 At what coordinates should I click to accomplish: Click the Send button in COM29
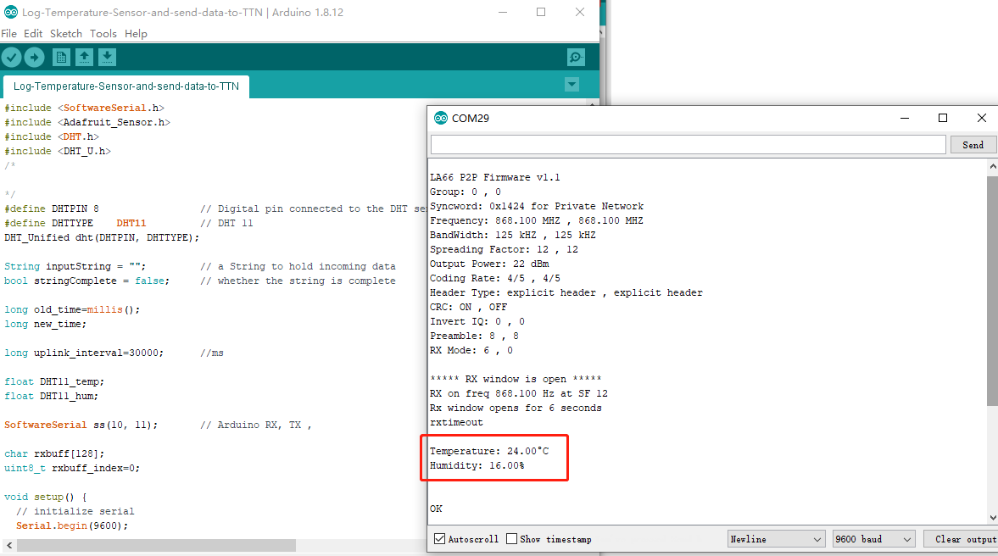pyautogui.click(x=973, y=145)
